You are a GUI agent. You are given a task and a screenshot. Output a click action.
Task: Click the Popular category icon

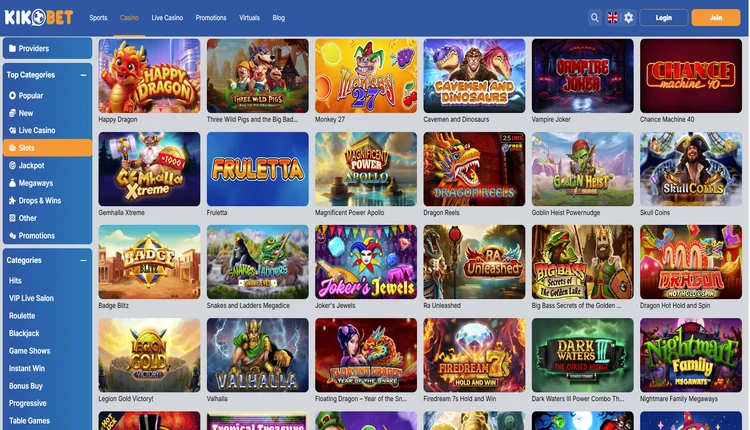point(12,96)
